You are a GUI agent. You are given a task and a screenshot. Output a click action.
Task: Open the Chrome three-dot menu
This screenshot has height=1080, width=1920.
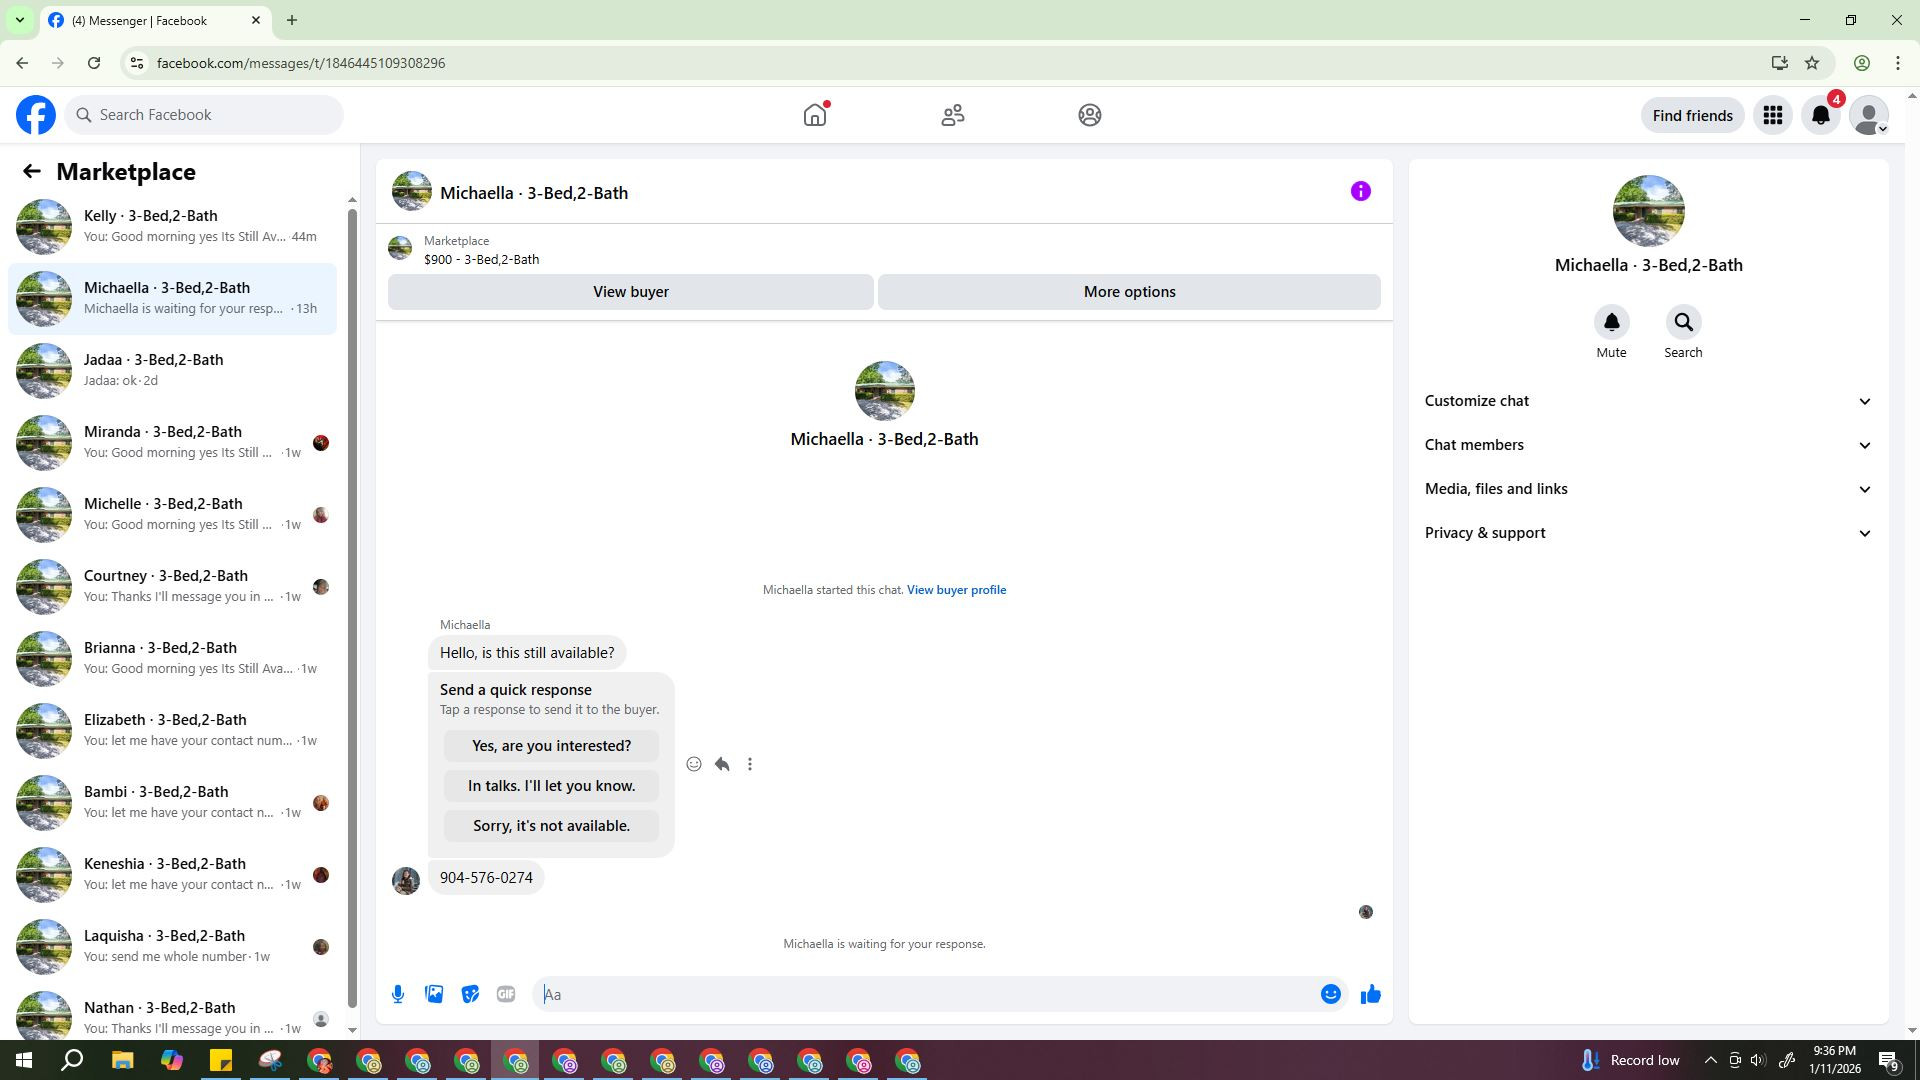(1898, 63)
